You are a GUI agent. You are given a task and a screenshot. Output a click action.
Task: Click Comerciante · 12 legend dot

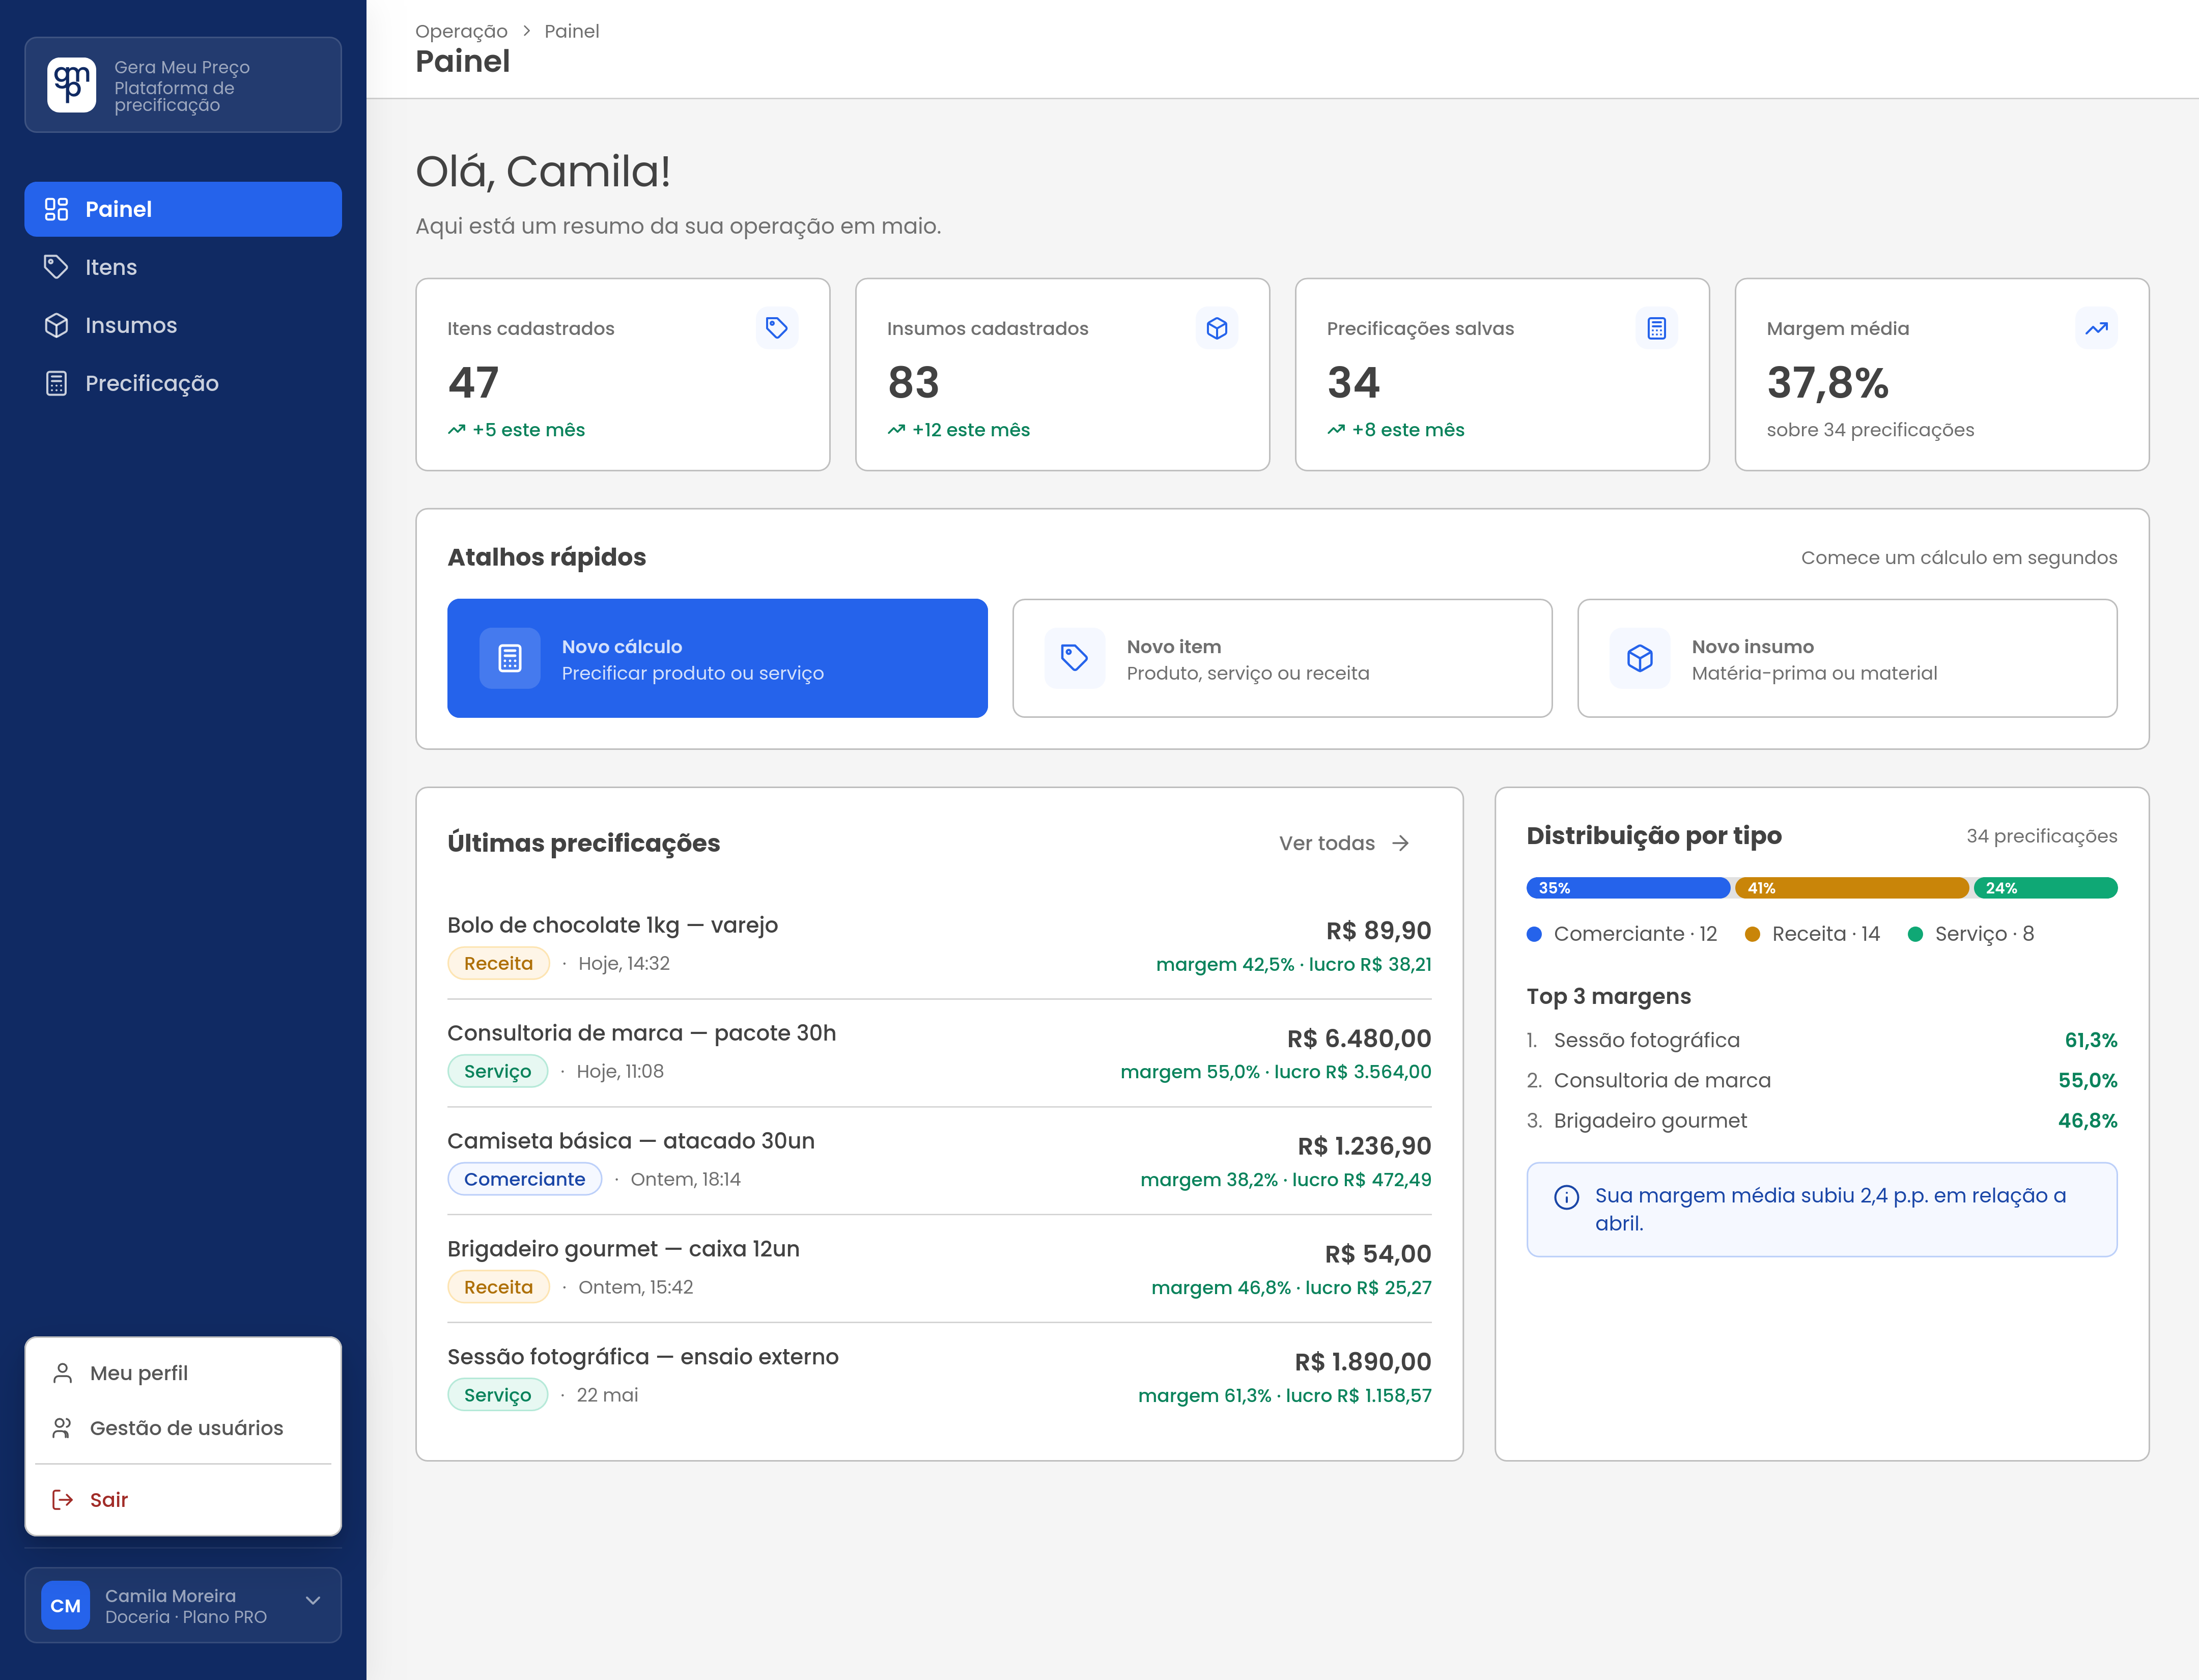click(x=1534, y=934)
